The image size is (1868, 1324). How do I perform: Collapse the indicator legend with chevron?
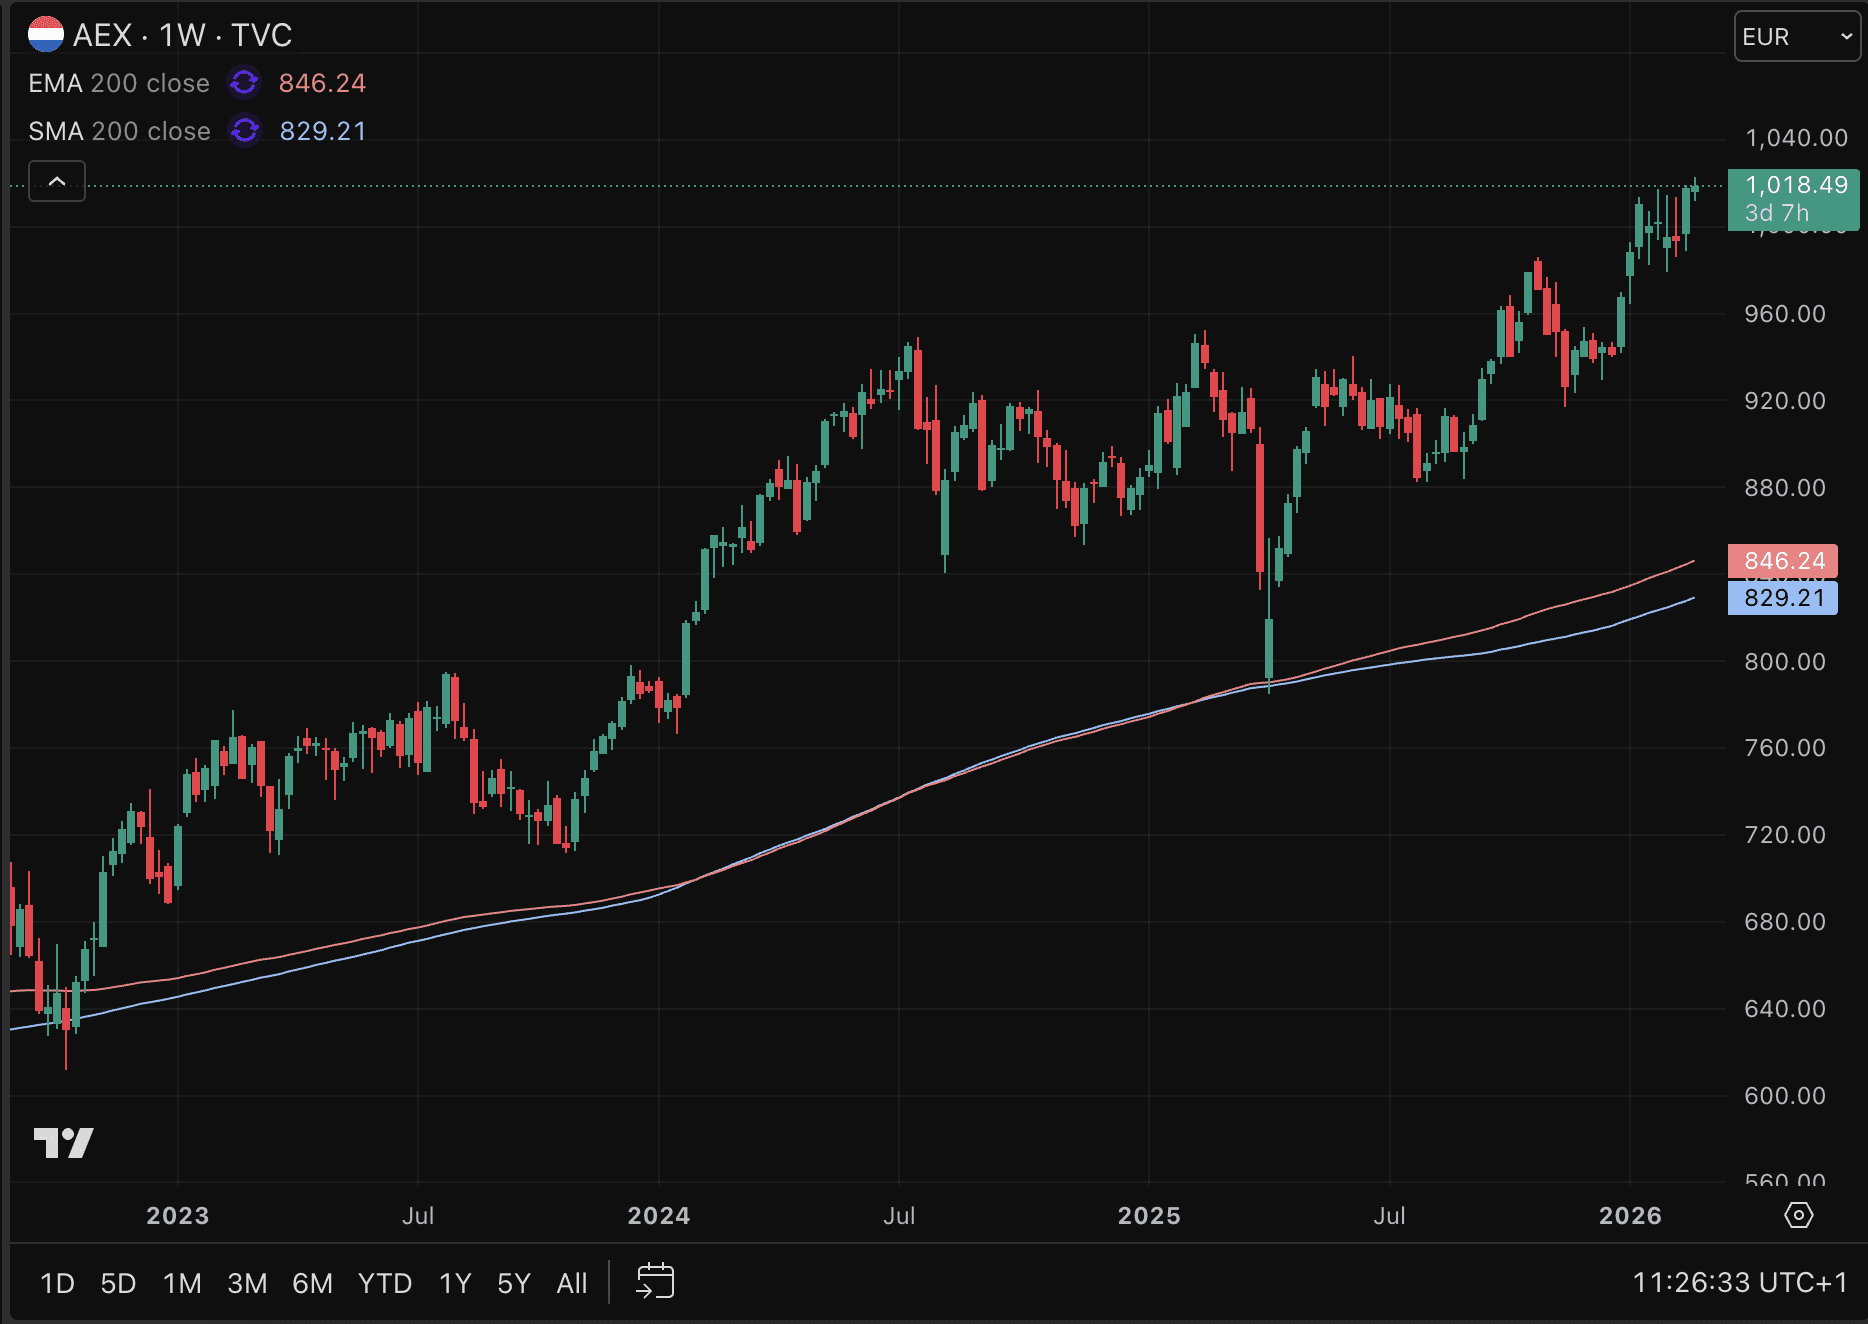(57, 181)
